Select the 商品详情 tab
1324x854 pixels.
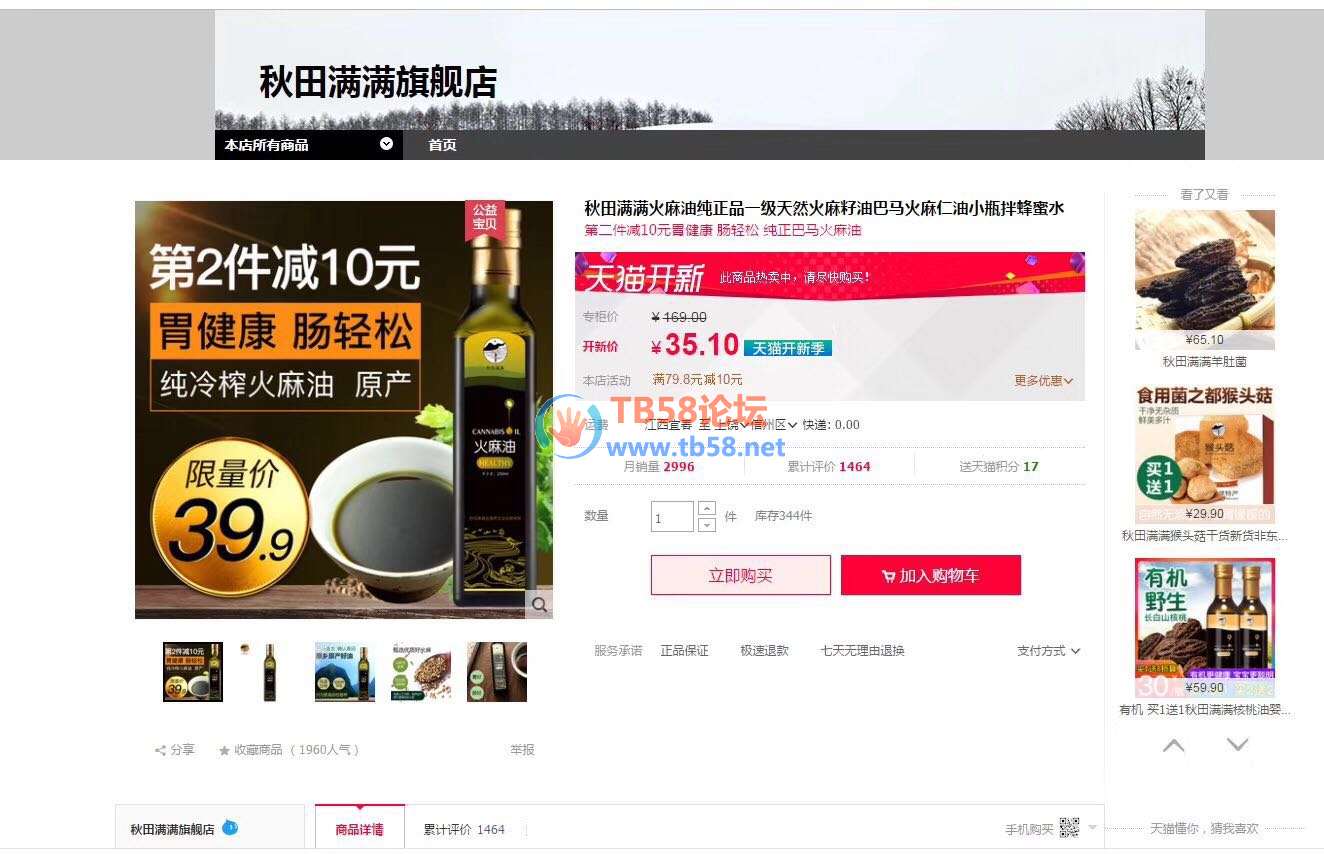[x=360, y=828]
